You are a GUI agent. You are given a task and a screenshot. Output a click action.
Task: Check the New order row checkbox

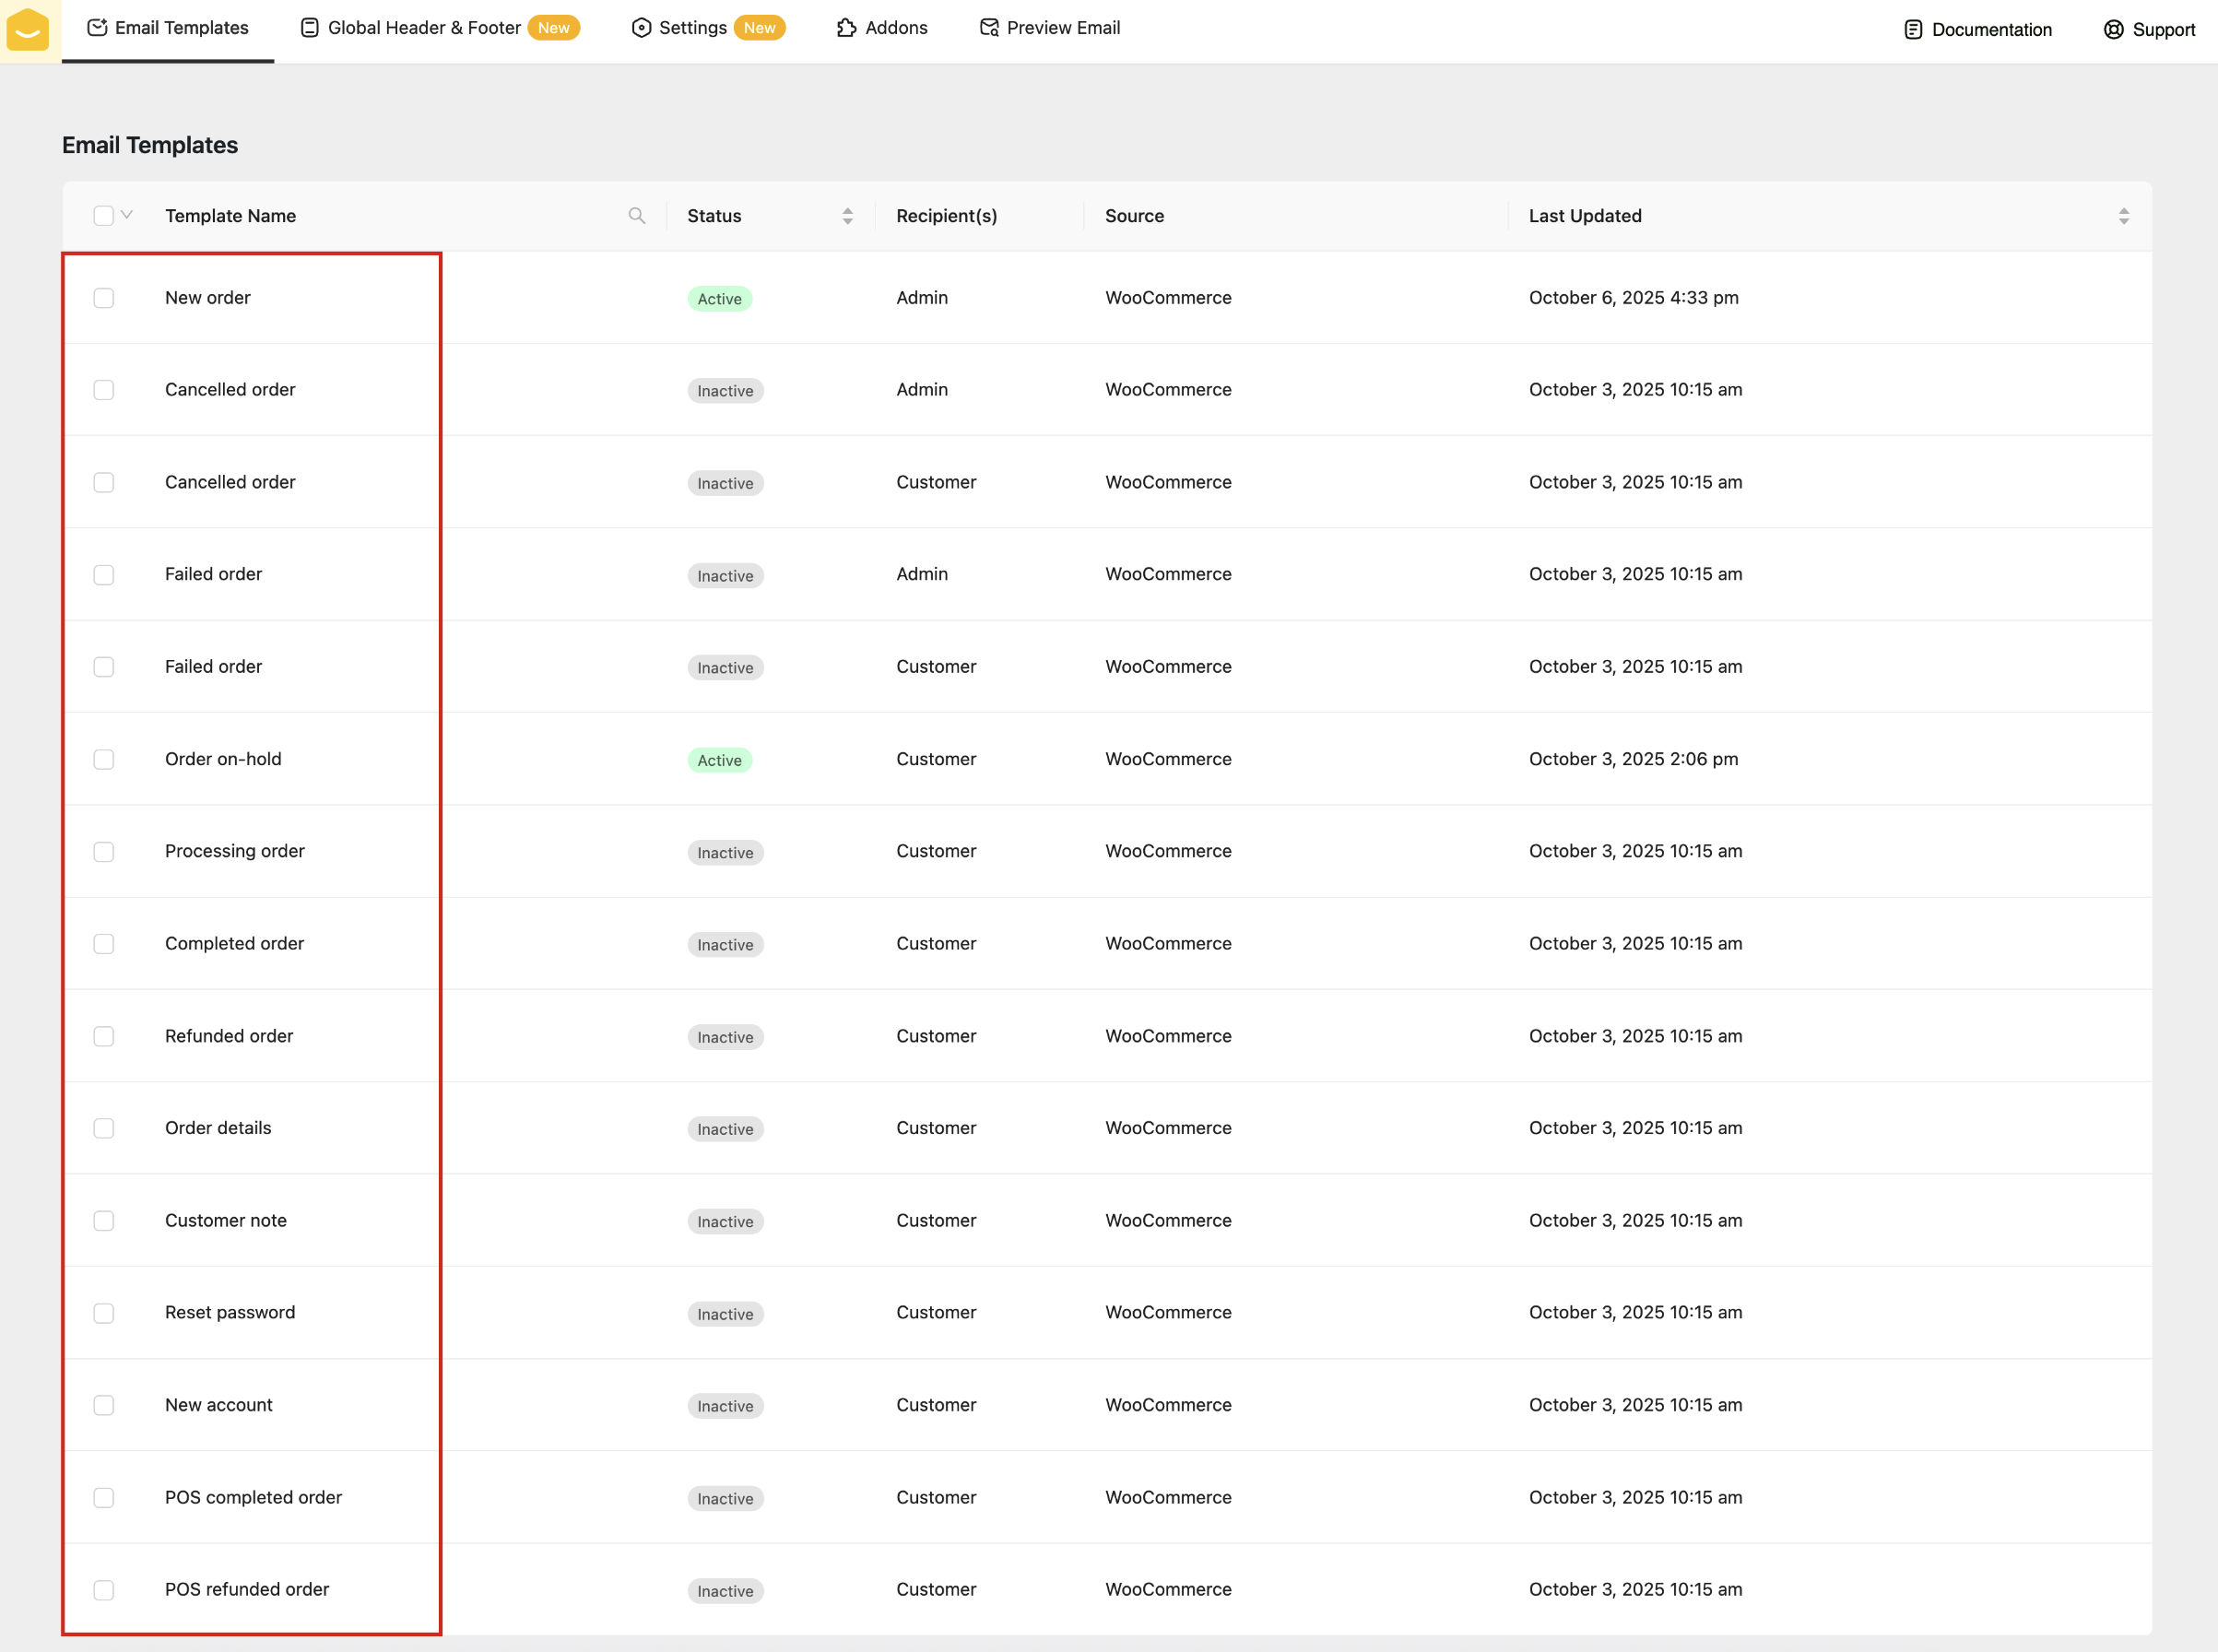point(104,298)
